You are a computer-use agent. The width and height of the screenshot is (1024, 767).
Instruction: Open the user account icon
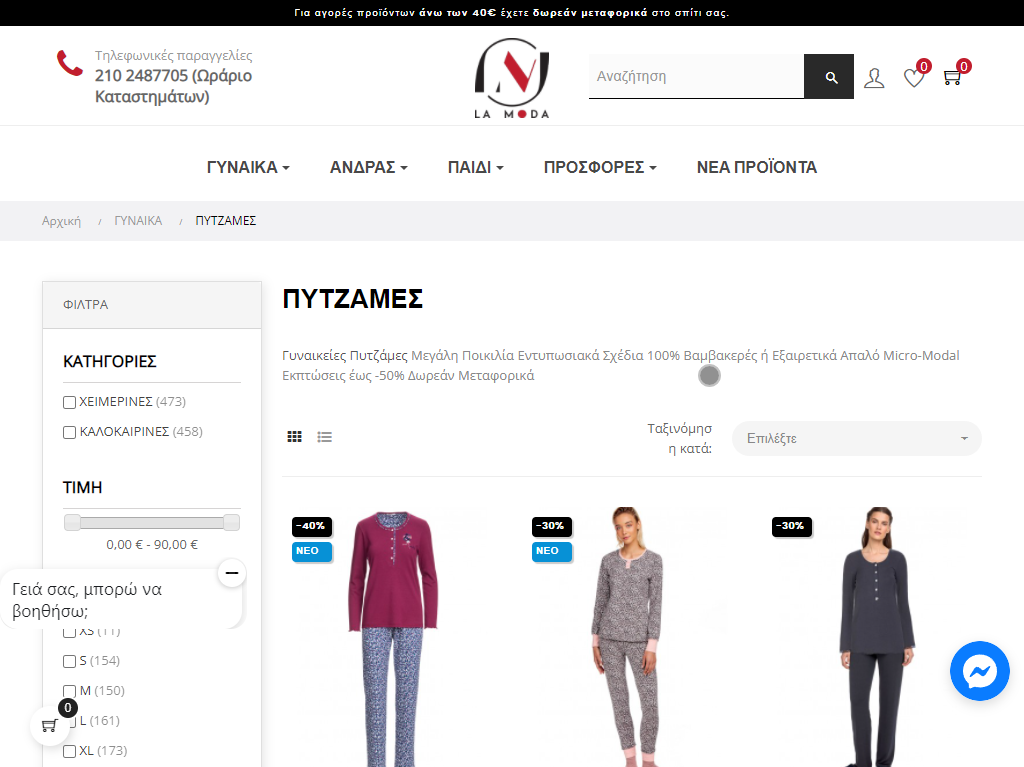tap(874, 78)
